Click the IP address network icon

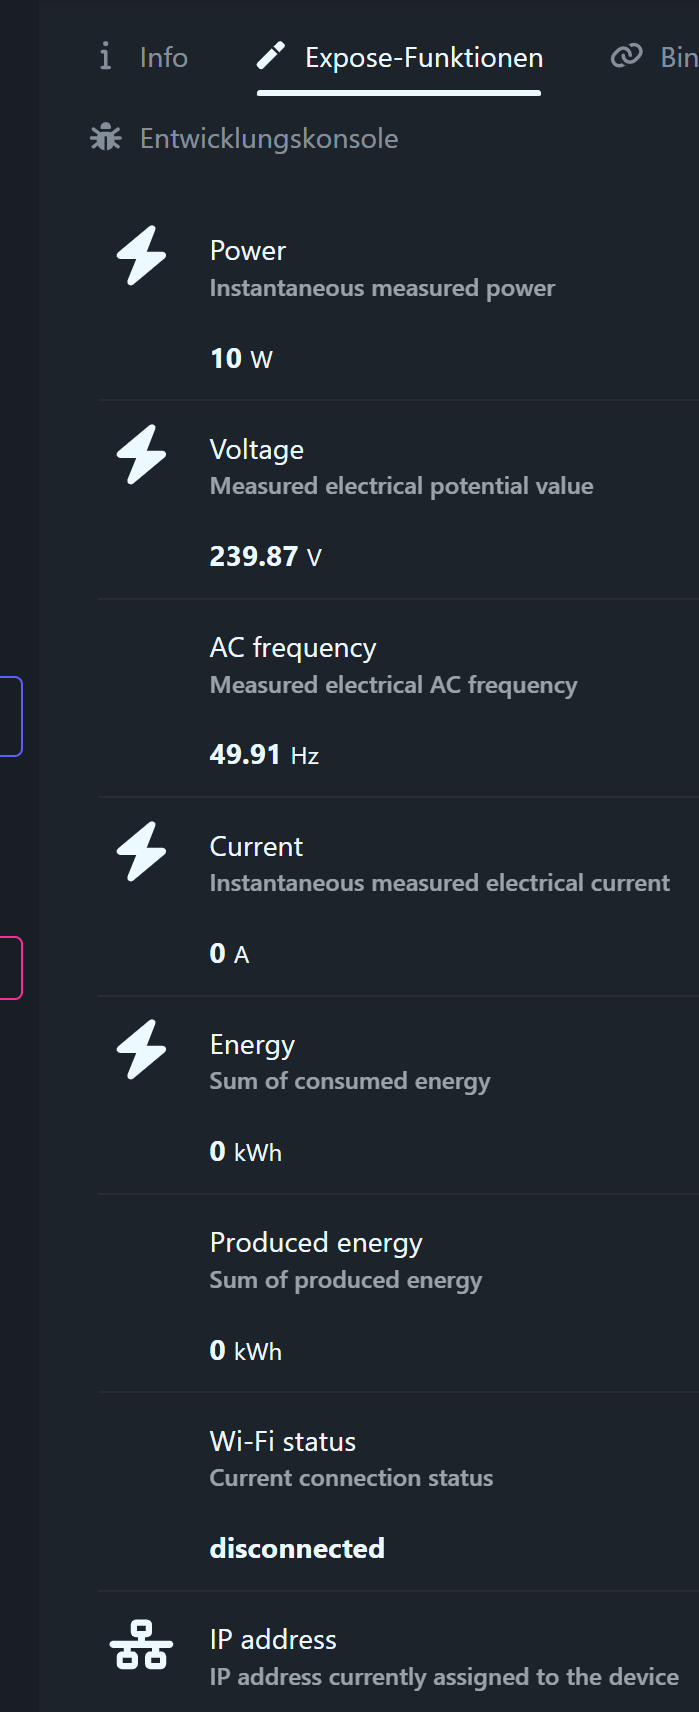coord(141,1645)
